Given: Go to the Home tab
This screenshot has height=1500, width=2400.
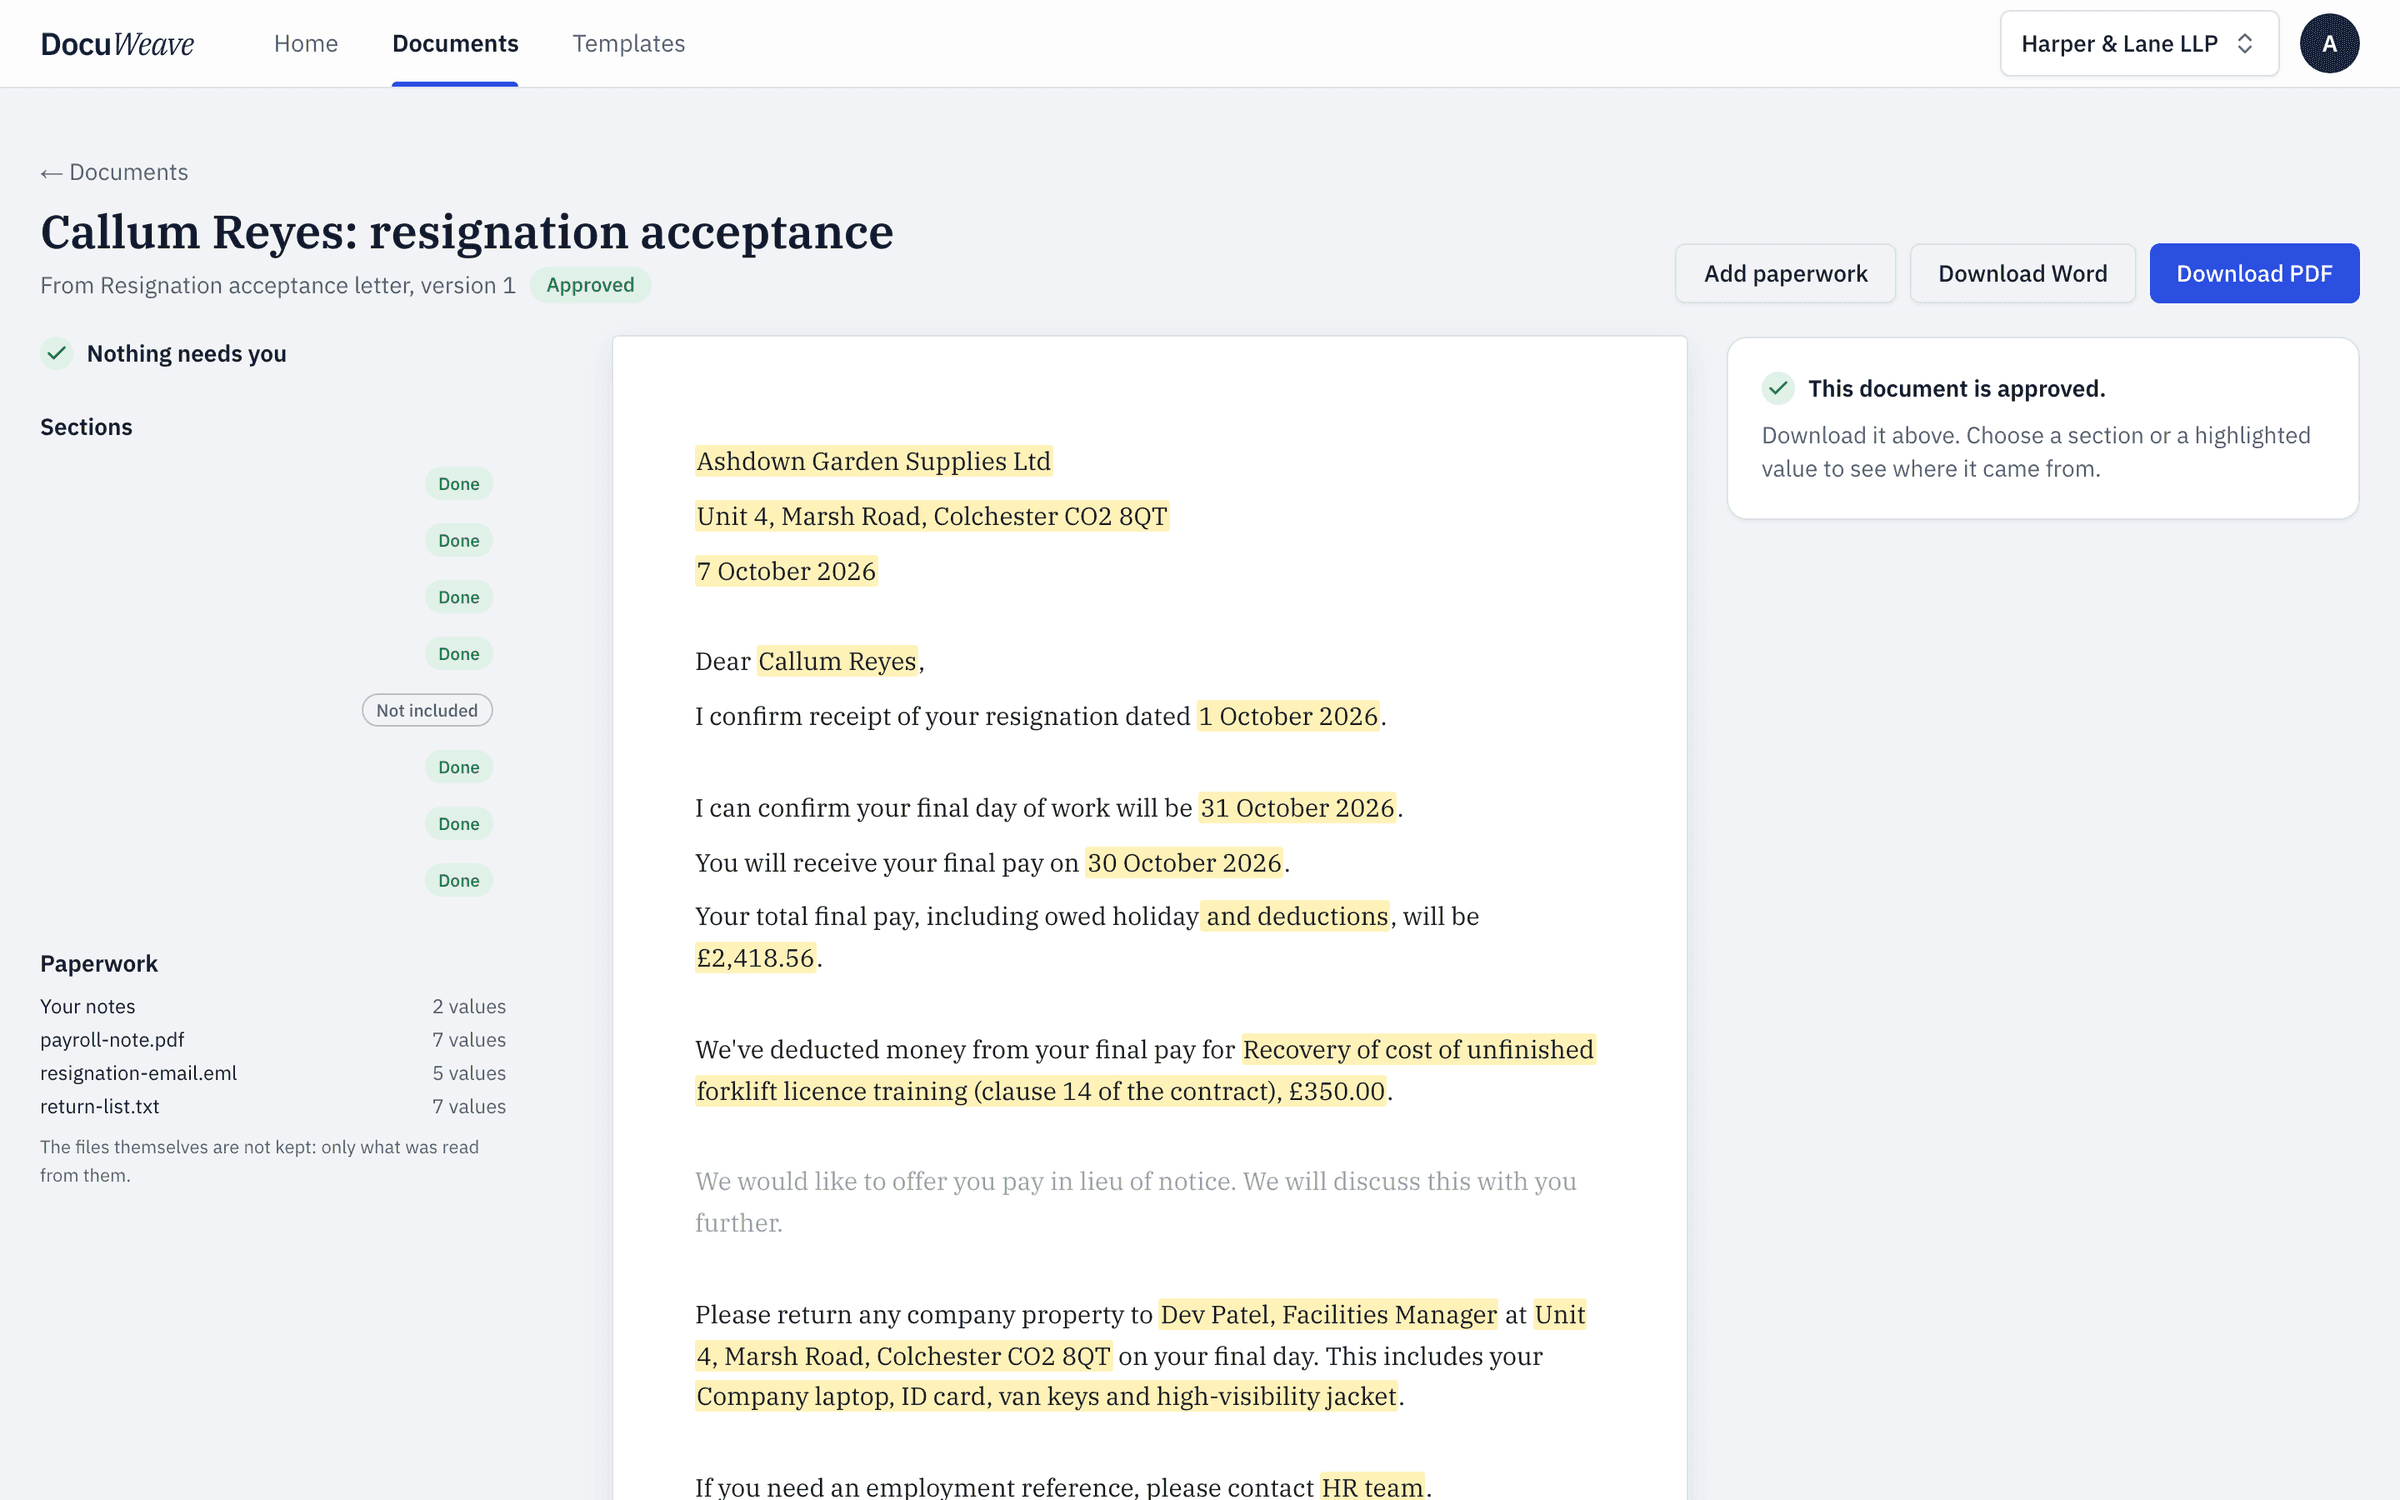Looking at the screenshot, I should pos(306,43).
